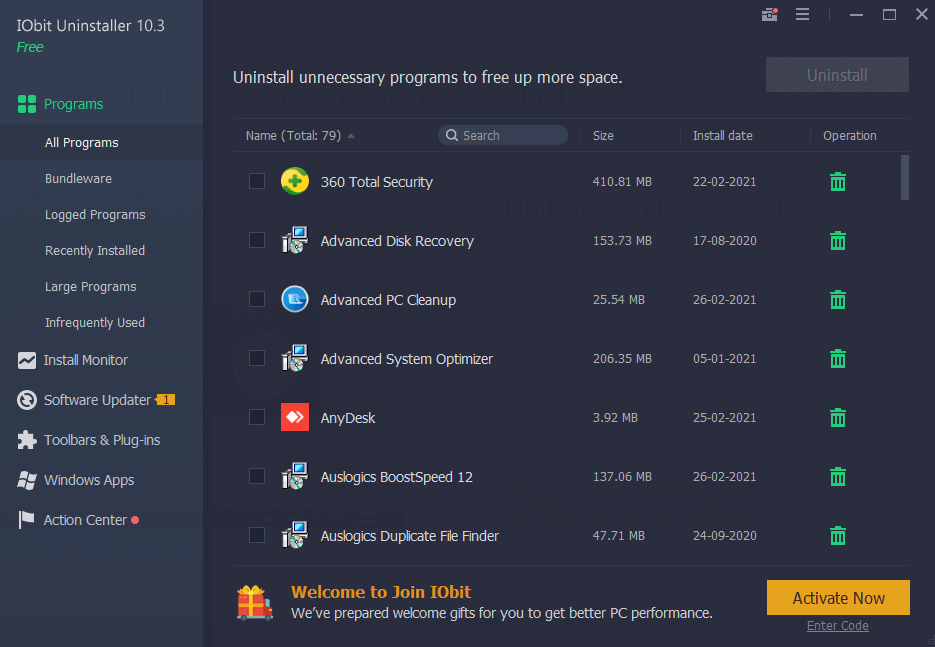Open the Enter Code link

coord(837,625)
